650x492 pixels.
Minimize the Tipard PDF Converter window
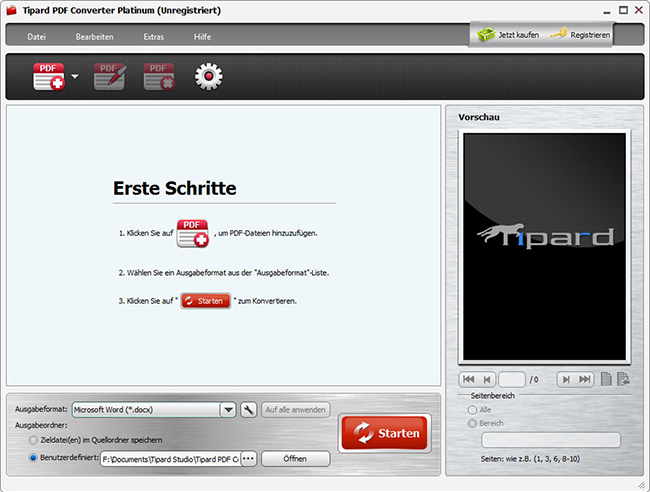point(607,11)
